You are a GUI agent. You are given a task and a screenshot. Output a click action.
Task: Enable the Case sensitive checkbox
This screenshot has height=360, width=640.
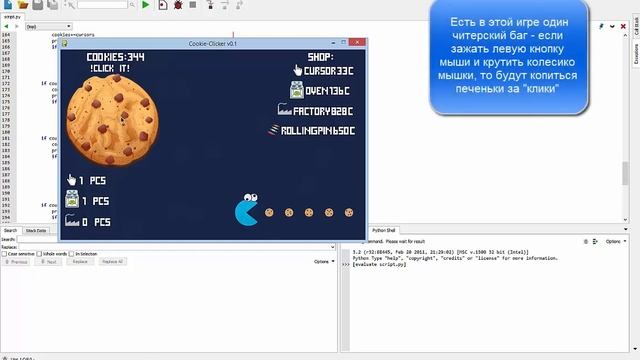coord(4,254)
